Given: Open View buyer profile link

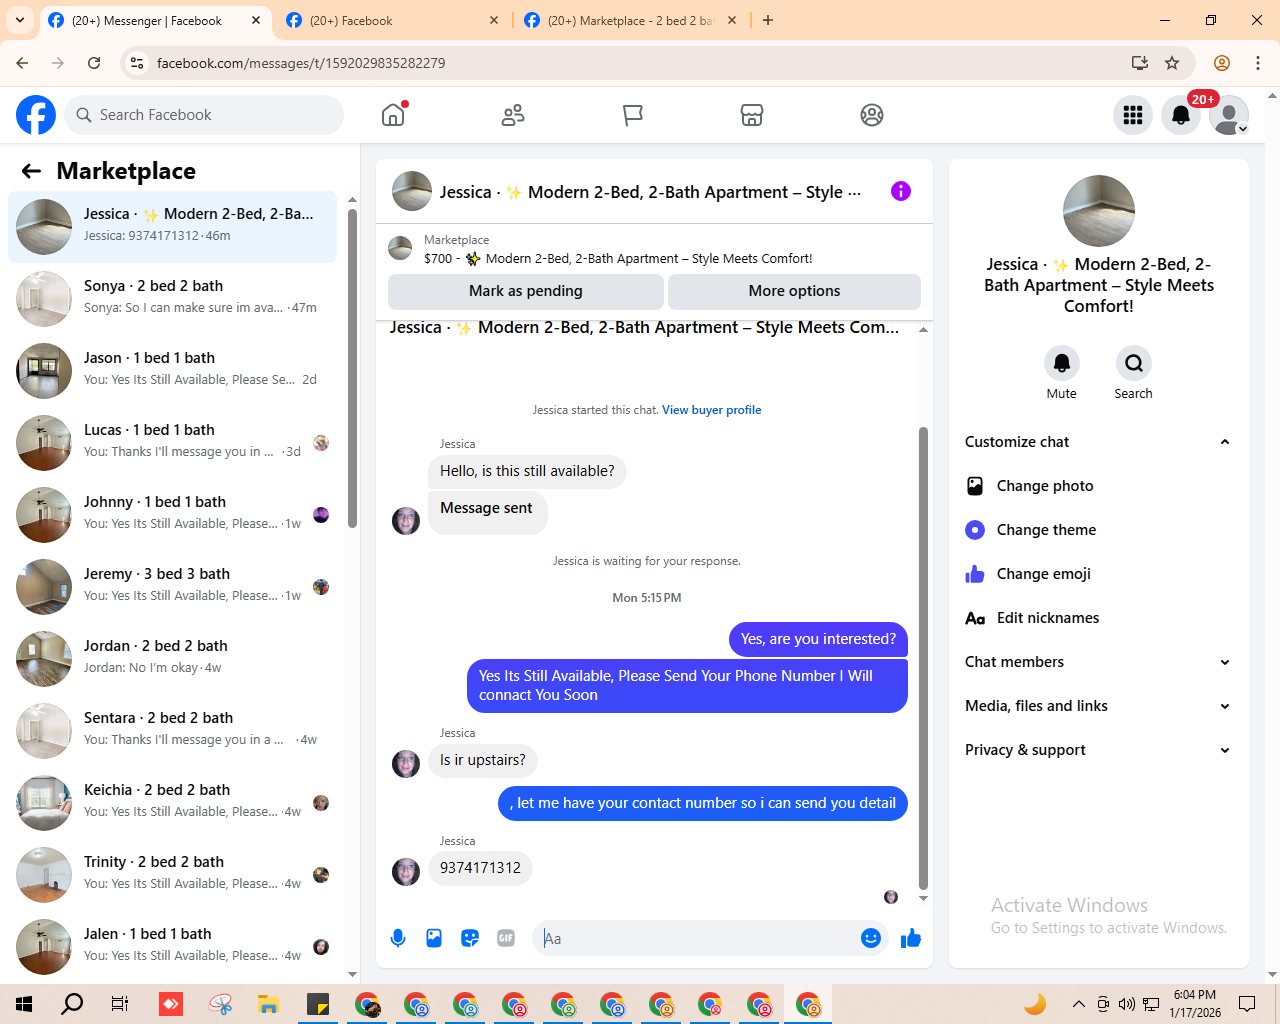Looking at the screenshot, I should click(711, 410).
